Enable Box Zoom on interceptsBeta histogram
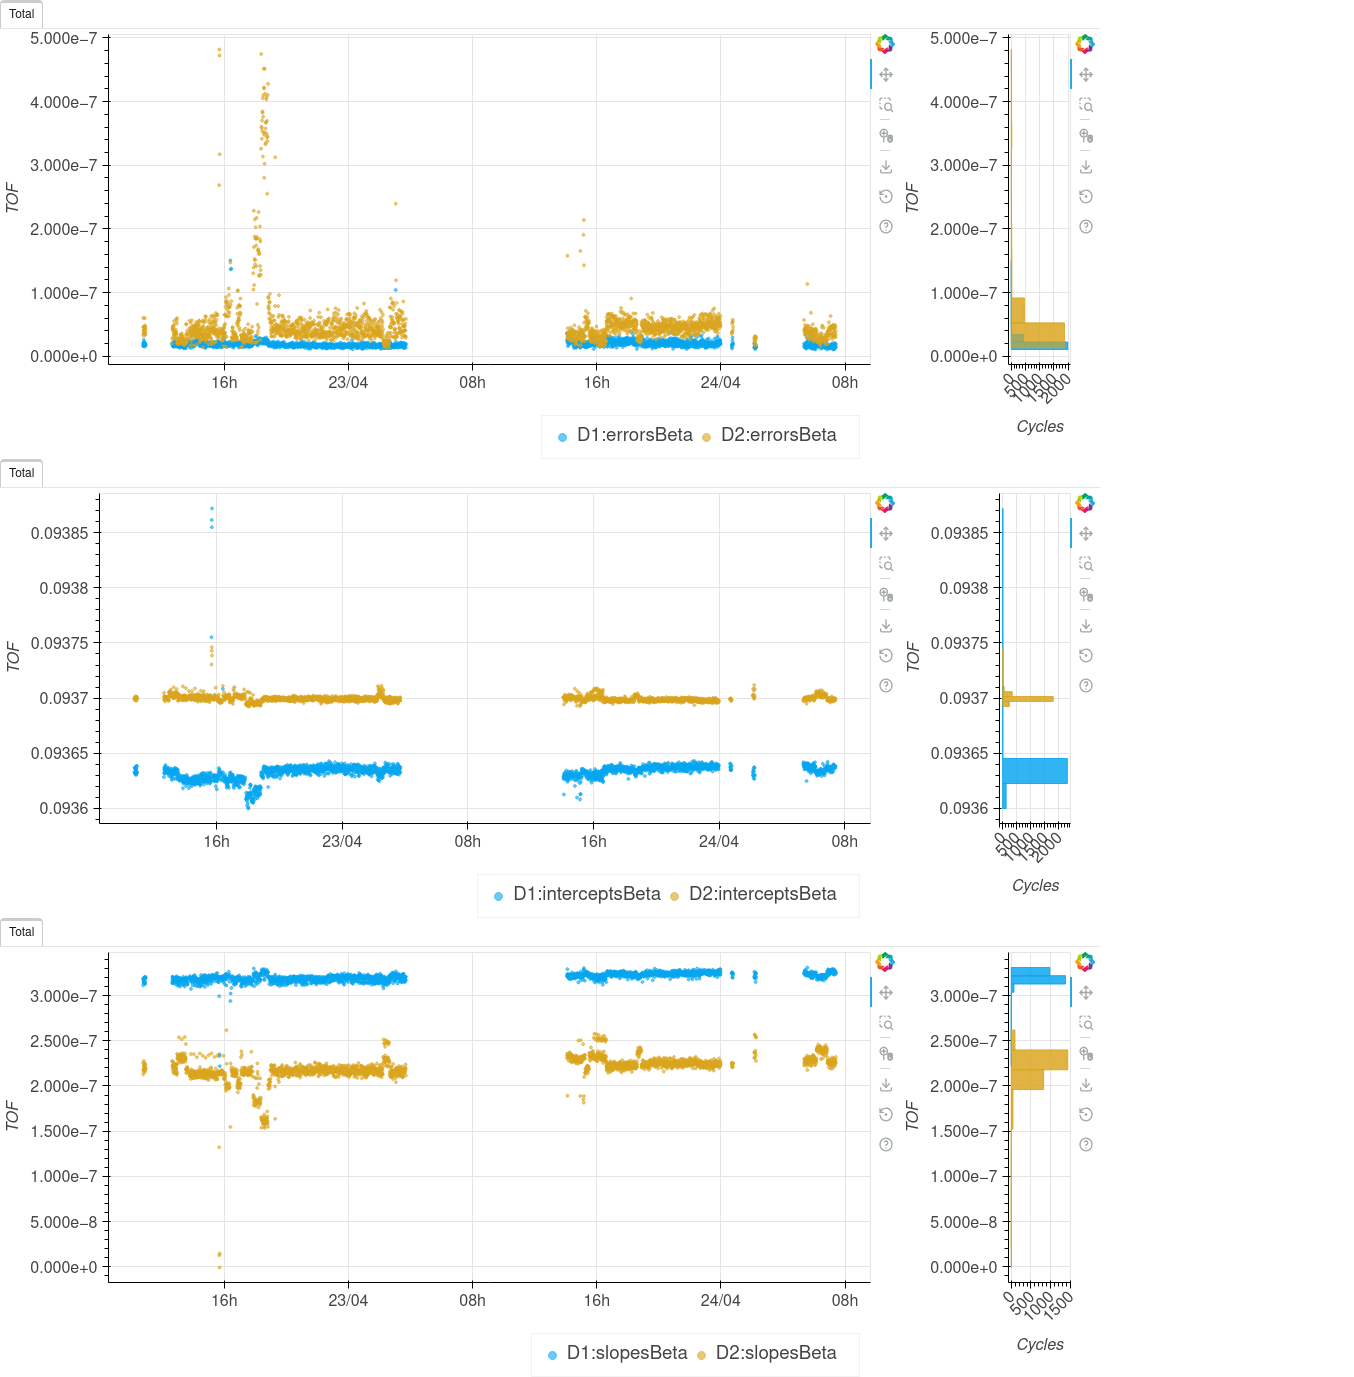The width and height of the screenshot is (1354, 1377). [x=1086, y=564]
